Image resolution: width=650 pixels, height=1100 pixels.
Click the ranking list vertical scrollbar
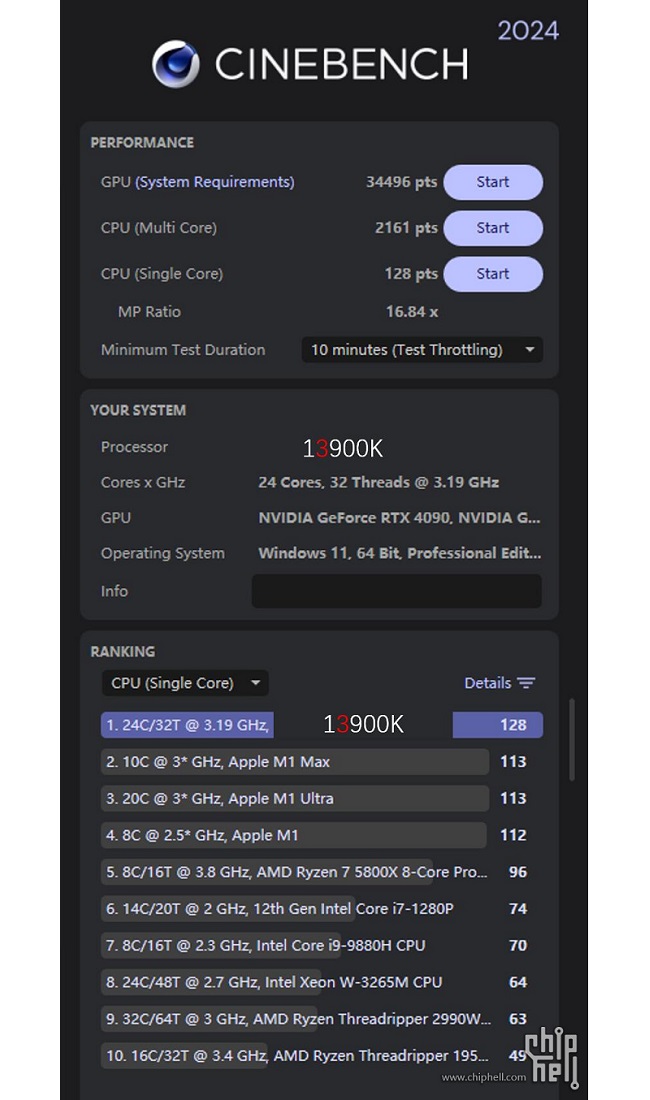571,740
